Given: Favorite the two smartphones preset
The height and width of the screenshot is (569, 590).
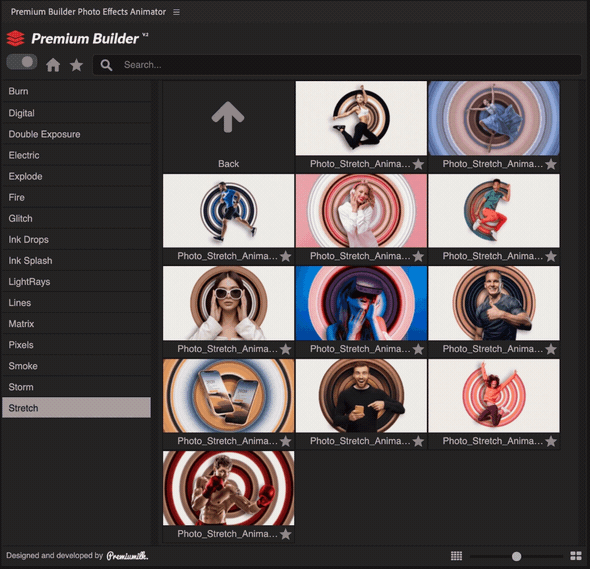Looking at the screenshot, I should tap(286, 441).
